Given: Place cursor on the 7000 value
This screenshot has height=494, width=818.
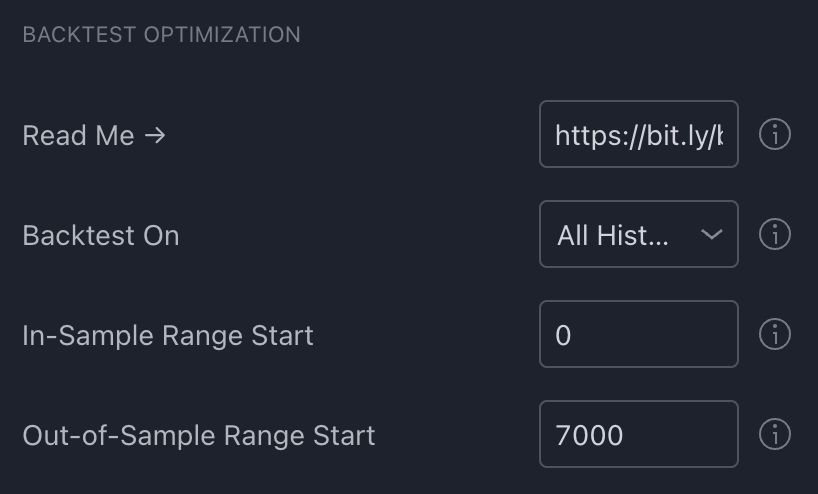Looking at the screenshot, I should [x=589, y=436].
